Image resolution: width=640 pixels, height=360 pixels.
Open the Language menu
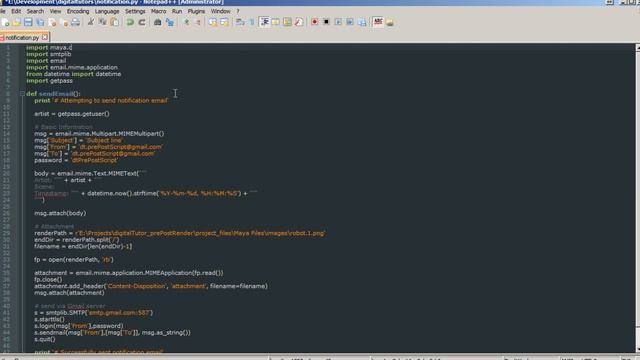[x=107, y=11]
